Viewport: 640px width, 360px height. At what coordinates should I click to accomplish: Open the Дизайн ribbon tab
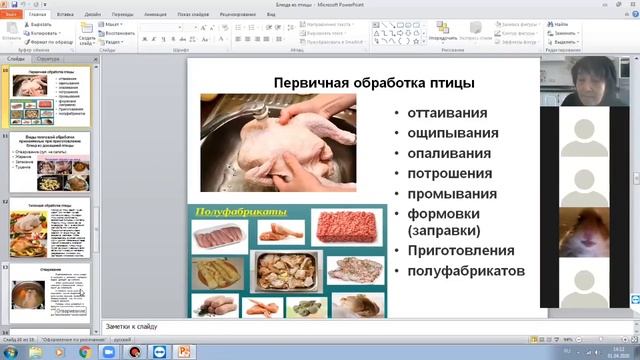93,14
